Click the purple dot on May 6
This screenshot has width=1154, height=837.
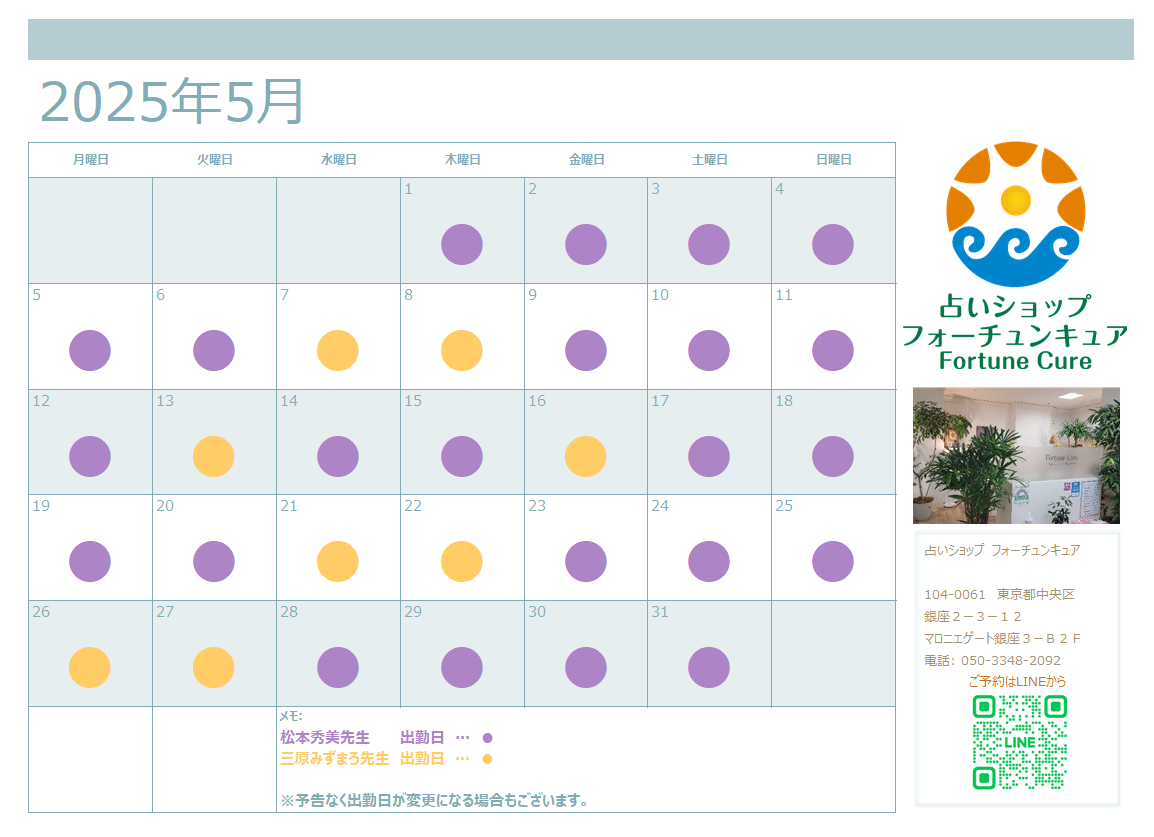tap(214, 350)
